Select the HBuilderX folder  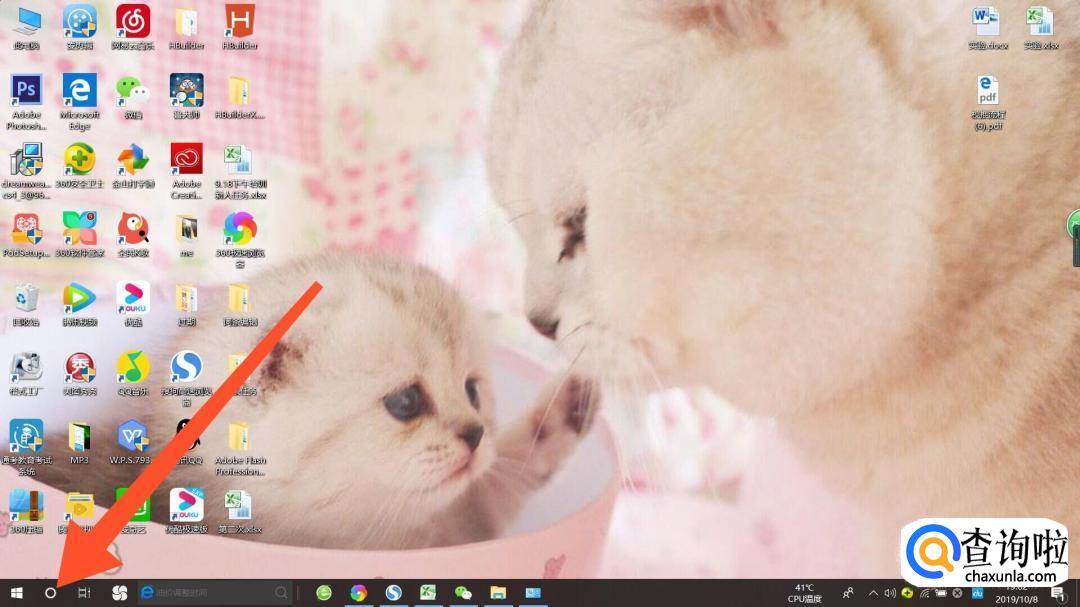click(x=240, y=97)
